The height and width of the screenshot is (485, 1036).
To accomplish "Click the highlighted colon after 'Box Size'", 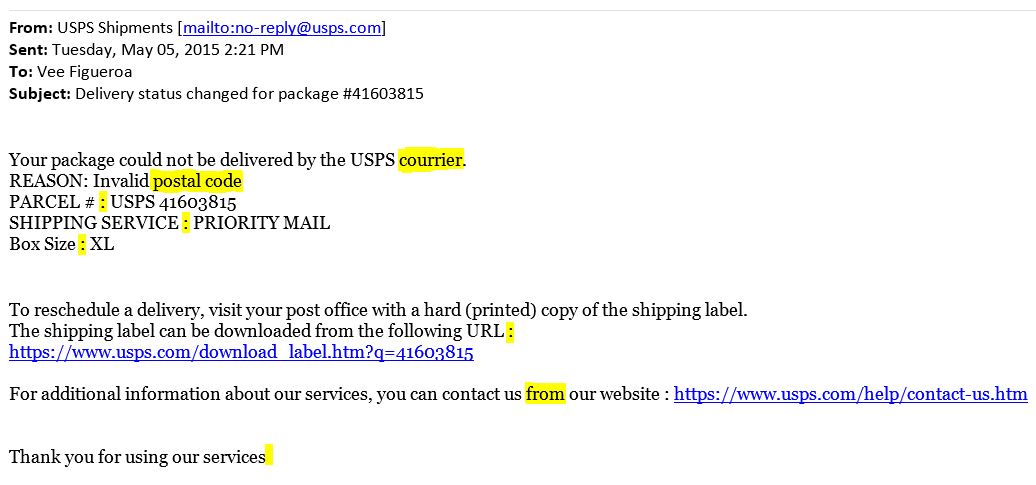I will point(82,244).
